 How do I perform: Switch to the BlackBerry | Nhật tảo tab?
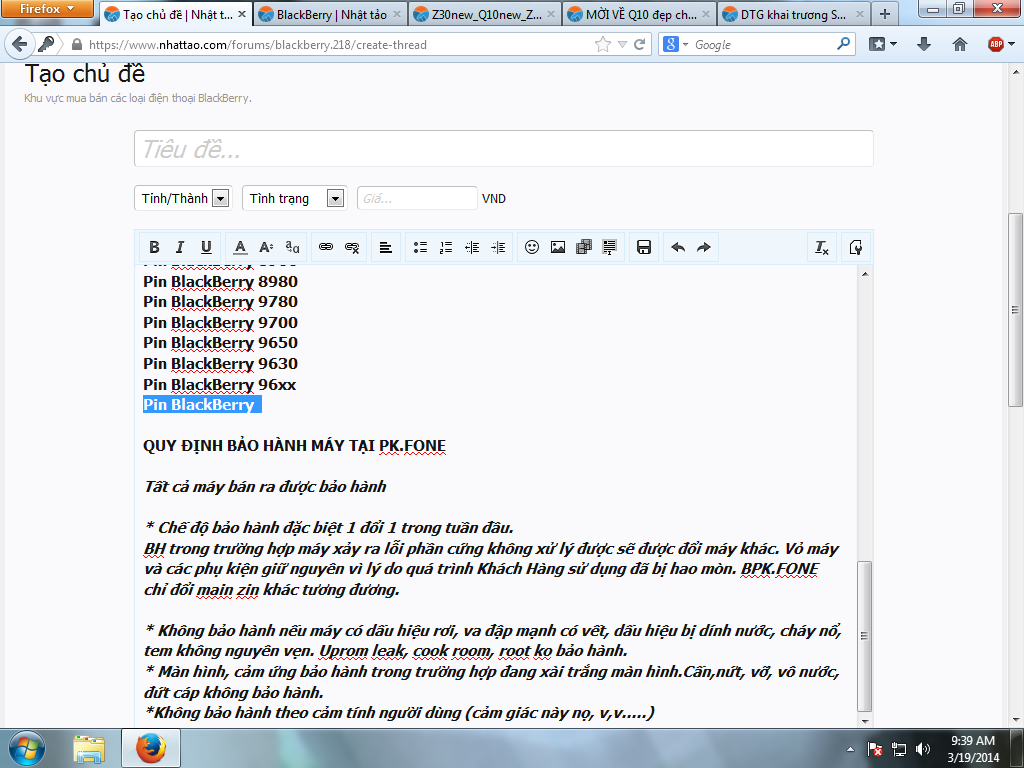pos(330,14)
